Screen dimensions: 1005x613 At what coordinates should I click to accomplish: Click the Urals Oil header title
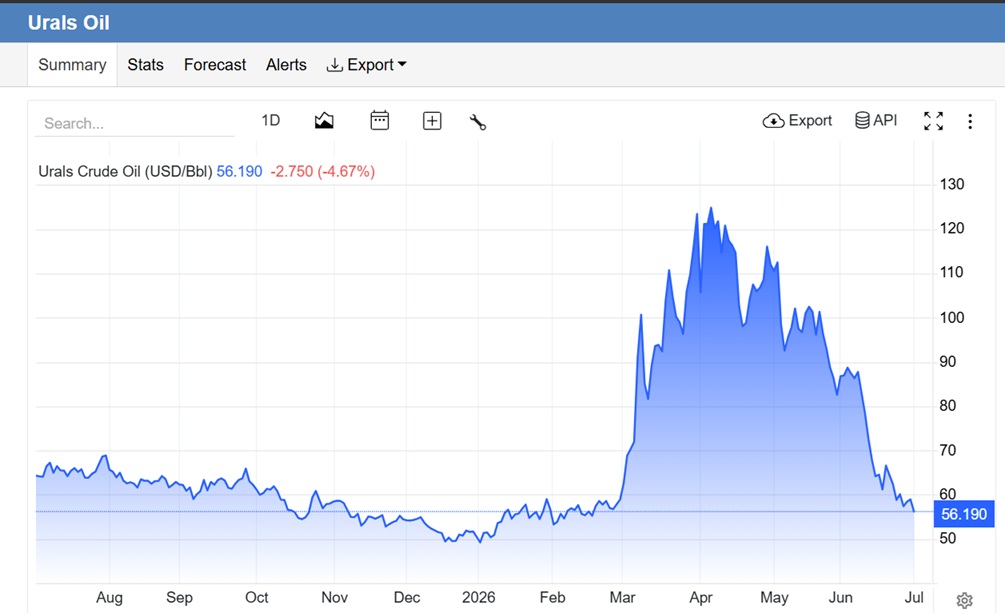click(x=69, y=22)
